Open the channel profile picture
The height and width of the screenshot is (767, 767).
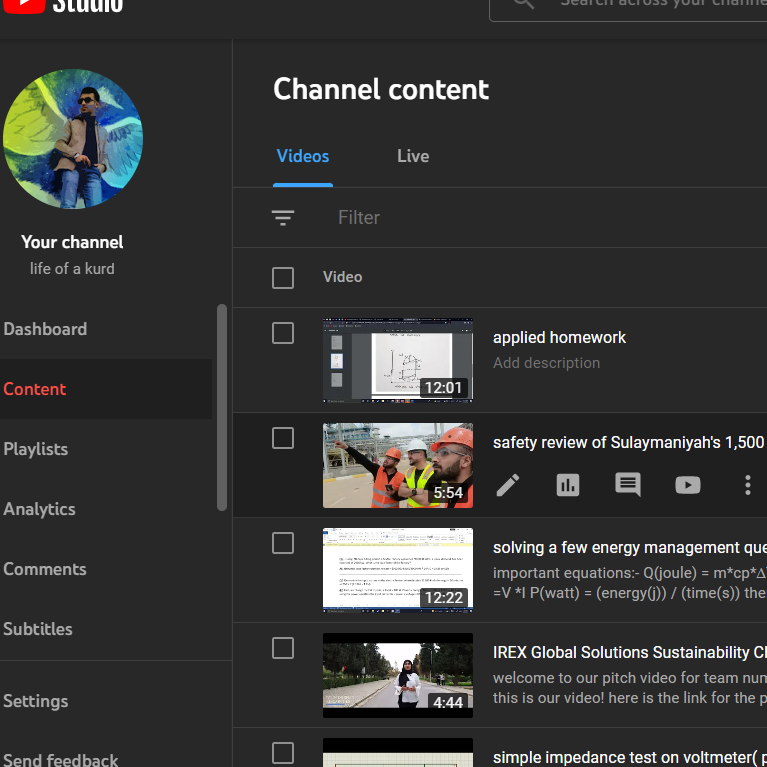point(73,139)
